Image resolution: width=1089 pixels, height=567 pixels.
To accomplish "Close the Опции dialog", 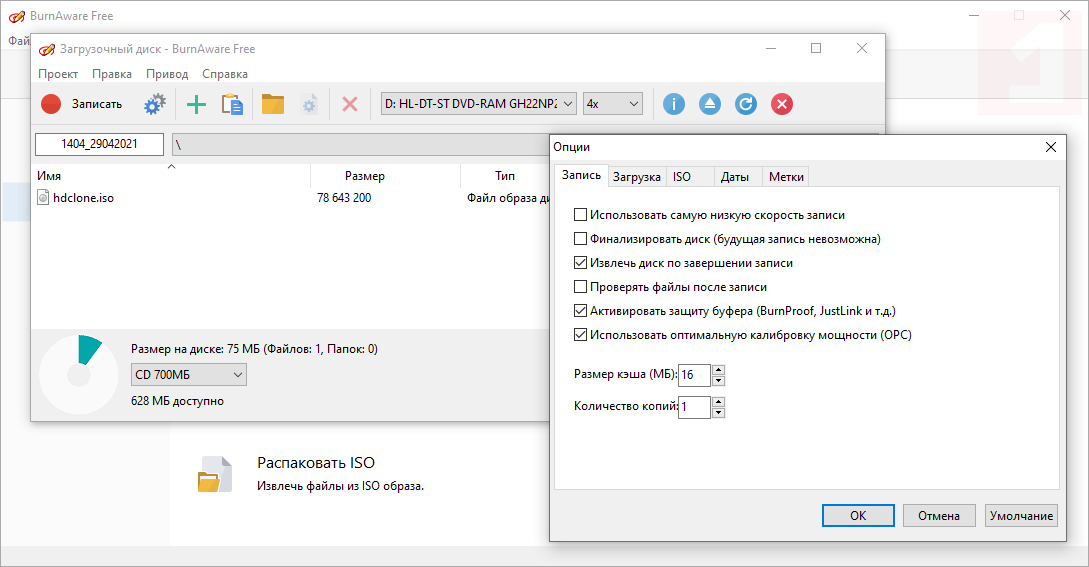I will click(x=1051, y=147).
